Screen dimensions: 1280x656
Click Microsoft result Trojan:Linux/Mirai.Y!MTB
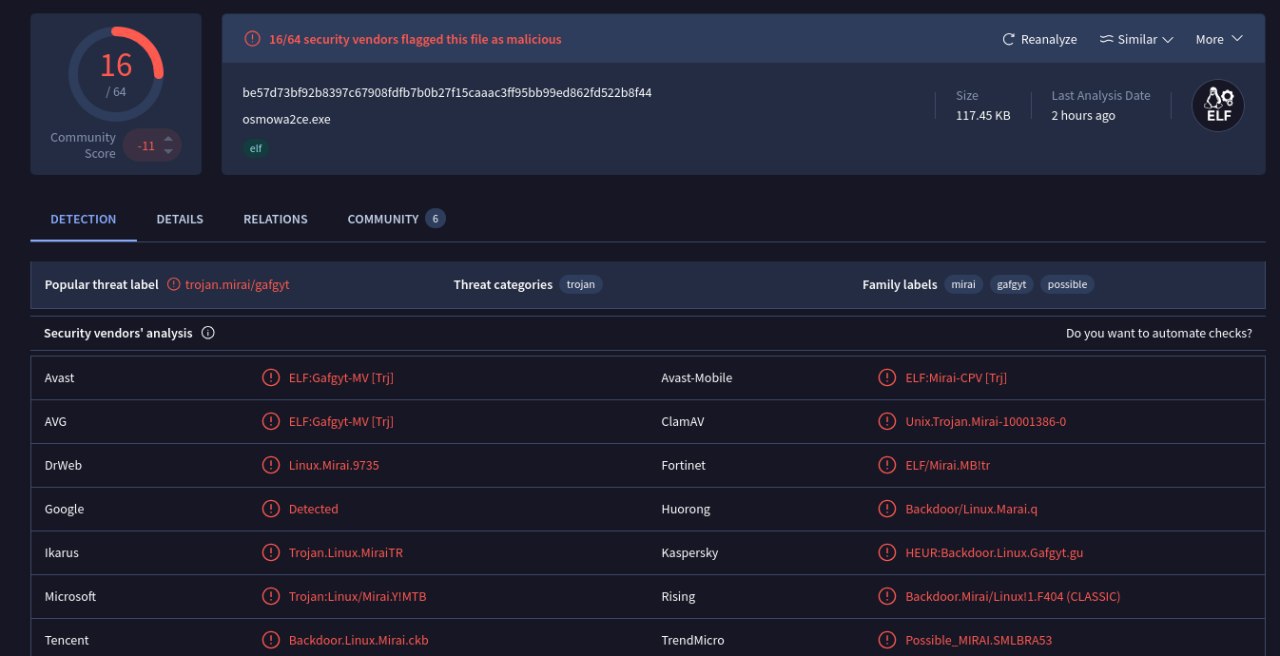358,596
